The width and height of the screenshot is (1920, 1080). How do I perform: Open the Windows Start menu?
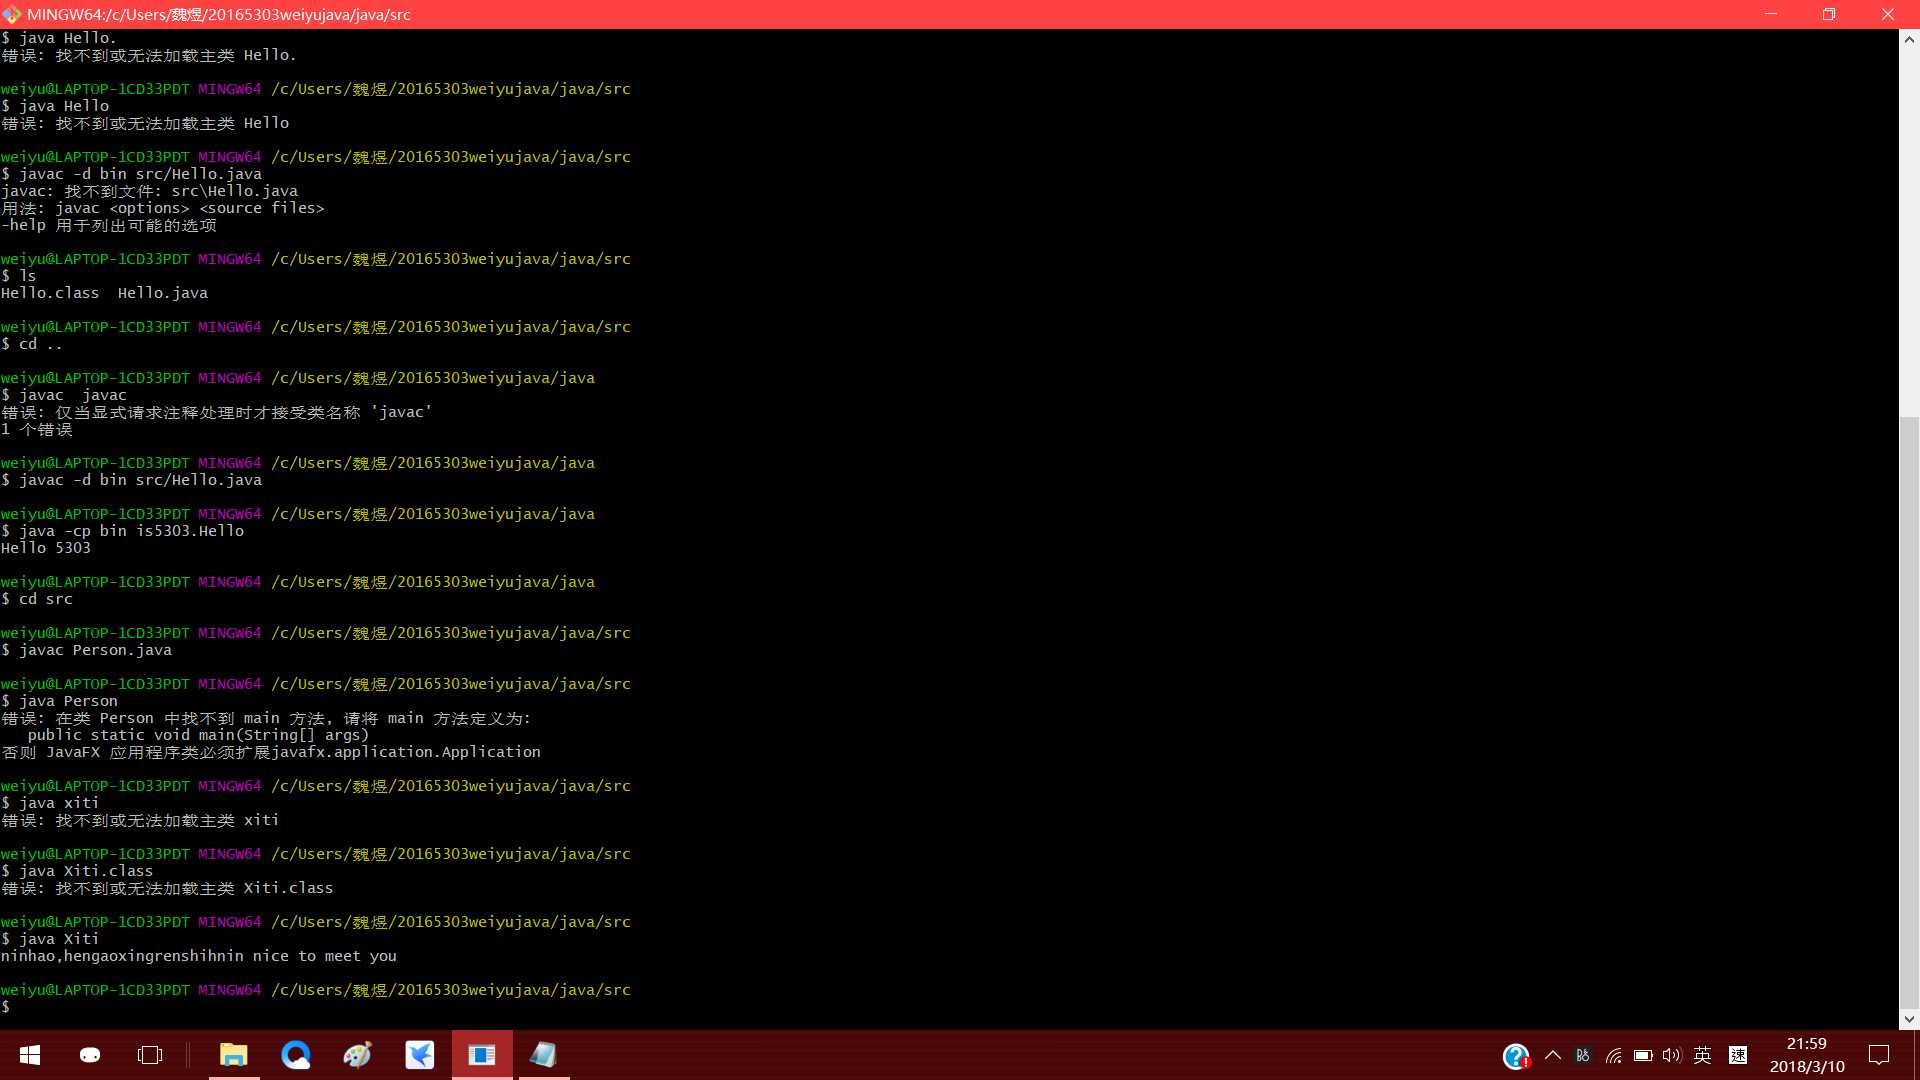coord(30,1055)
